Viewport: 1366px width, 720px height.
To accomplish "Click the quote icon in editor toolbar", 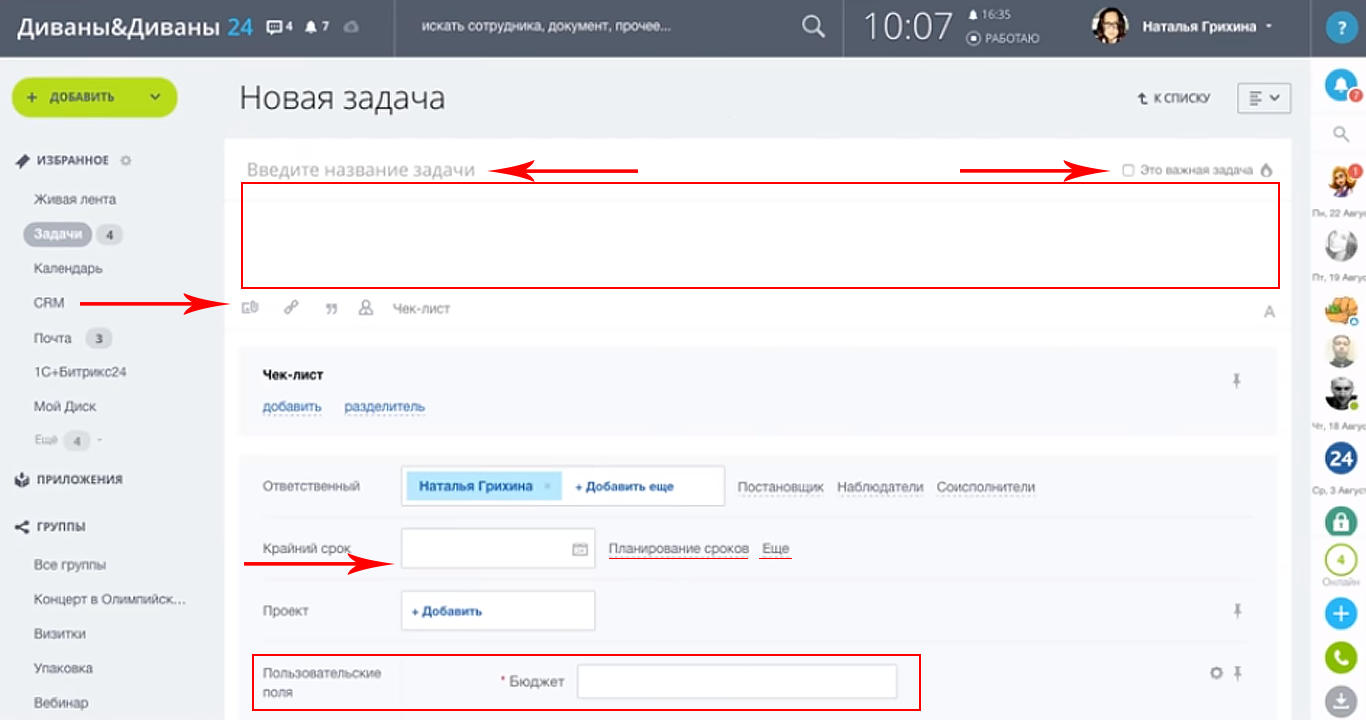I will pos(331,309).
